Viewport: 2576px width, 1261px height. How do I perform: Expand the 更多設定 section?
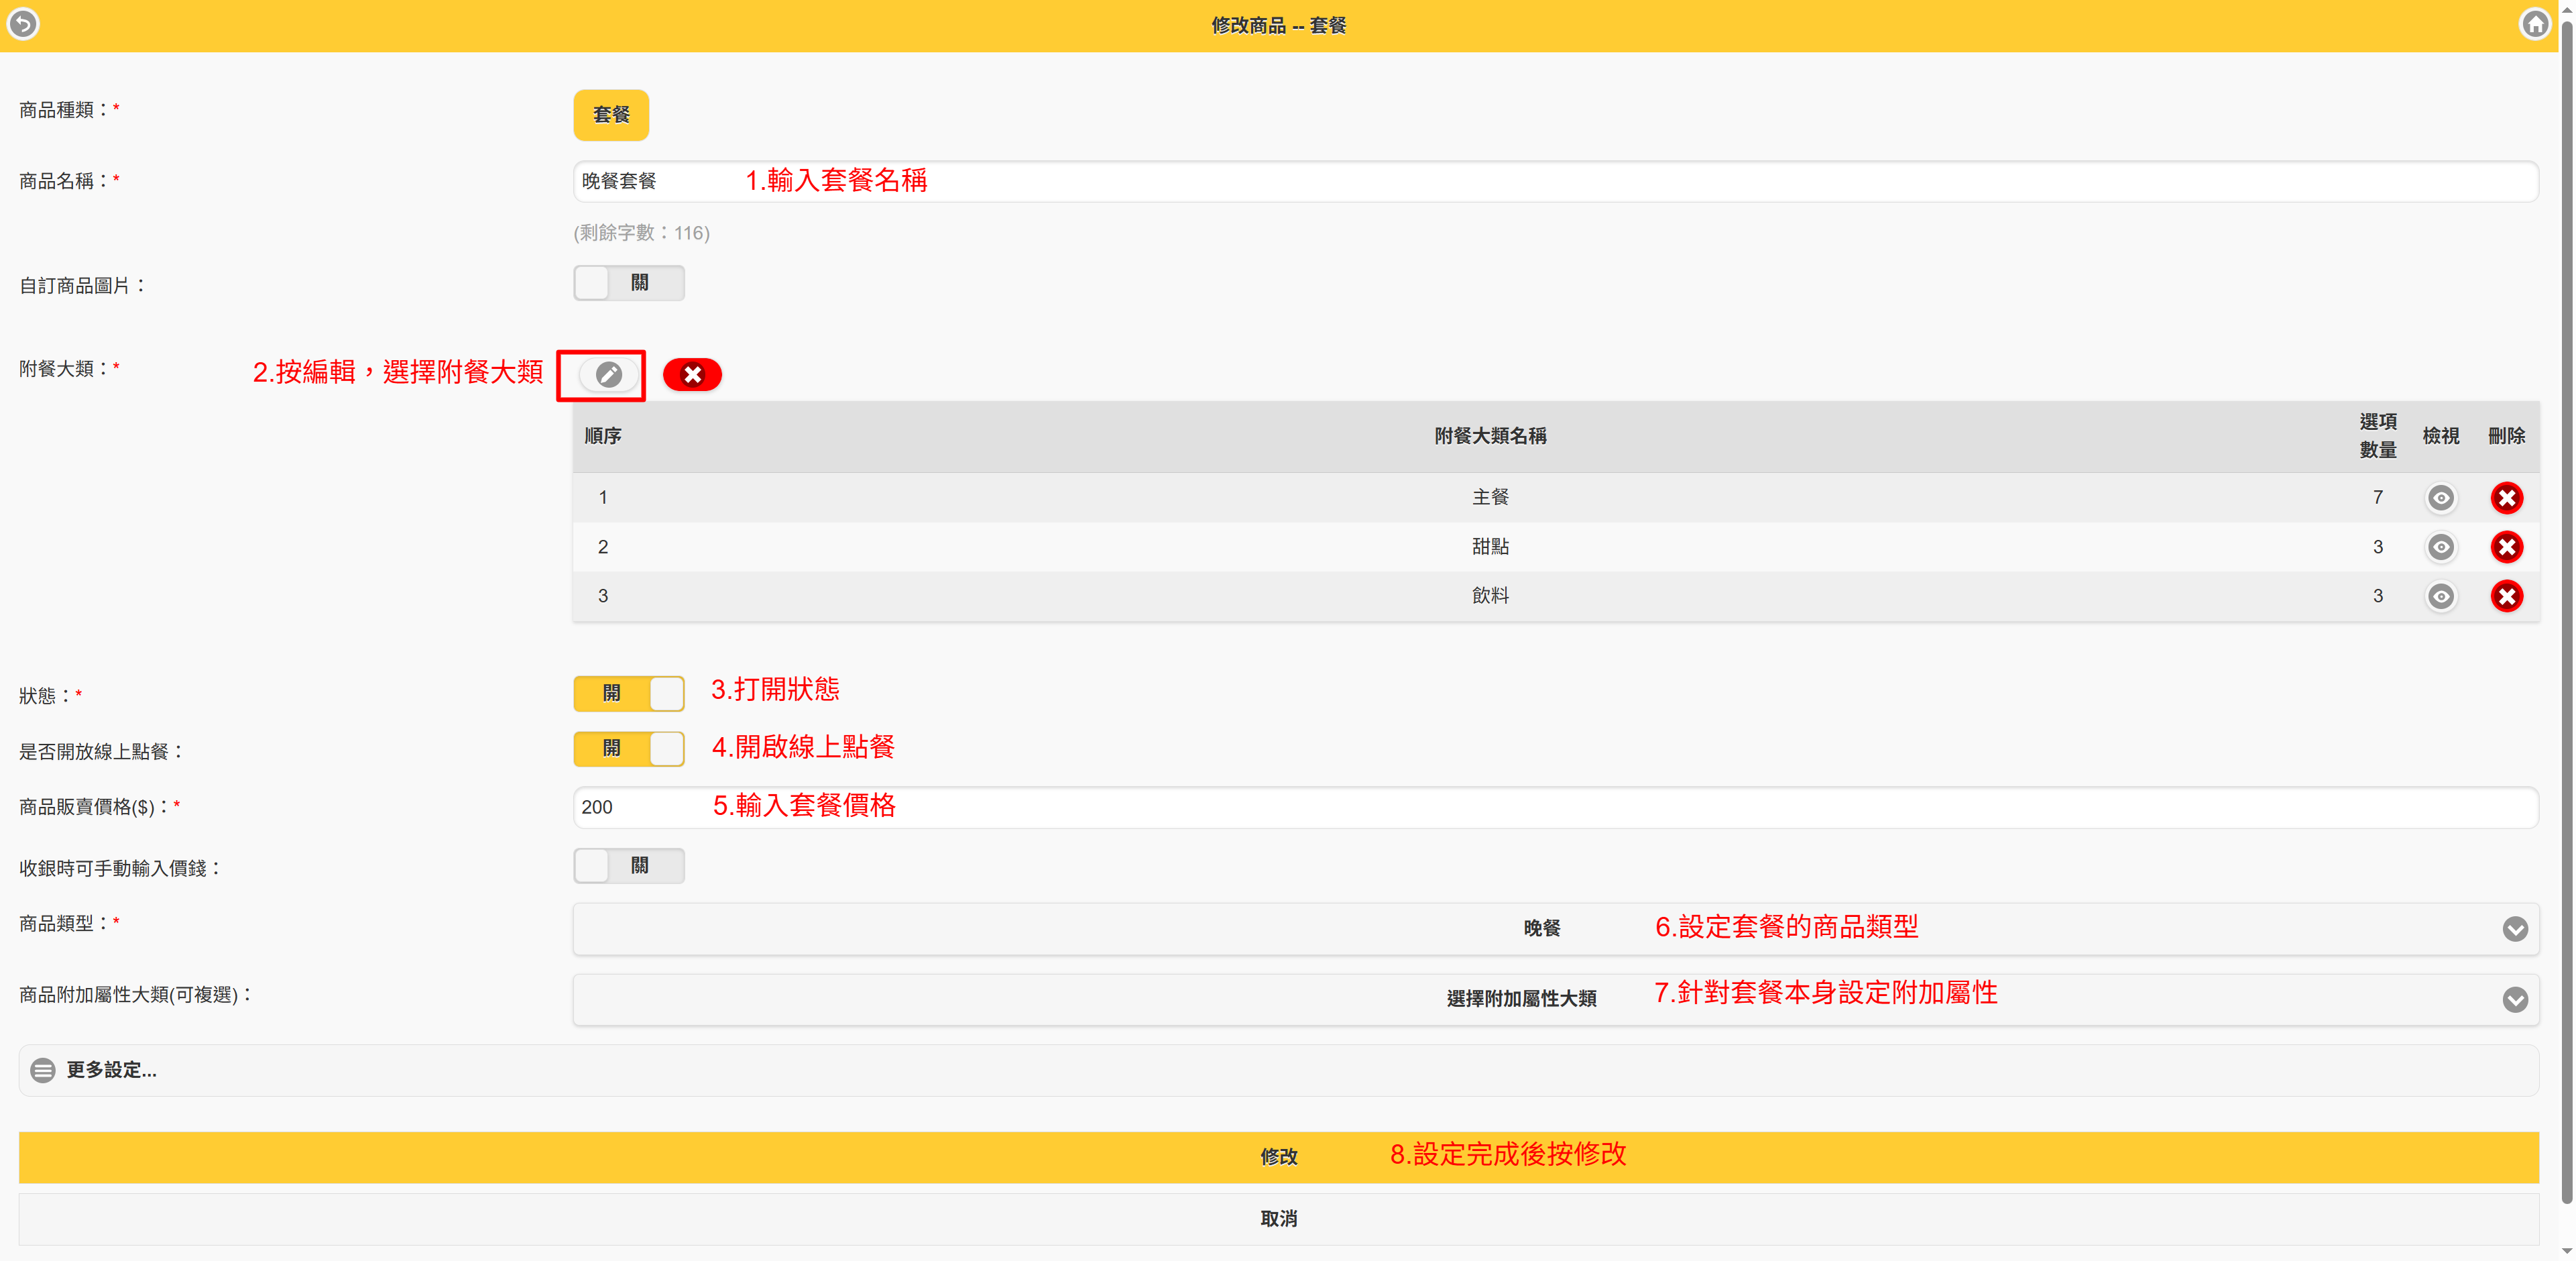pos(110,1071)
